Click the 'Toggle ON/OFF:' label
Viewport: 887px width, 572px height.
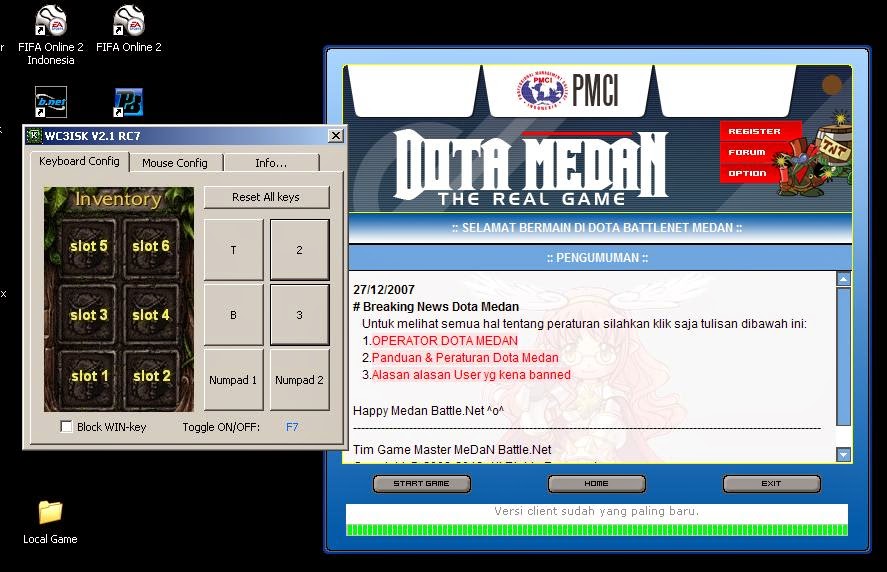(x=221, y=427)
